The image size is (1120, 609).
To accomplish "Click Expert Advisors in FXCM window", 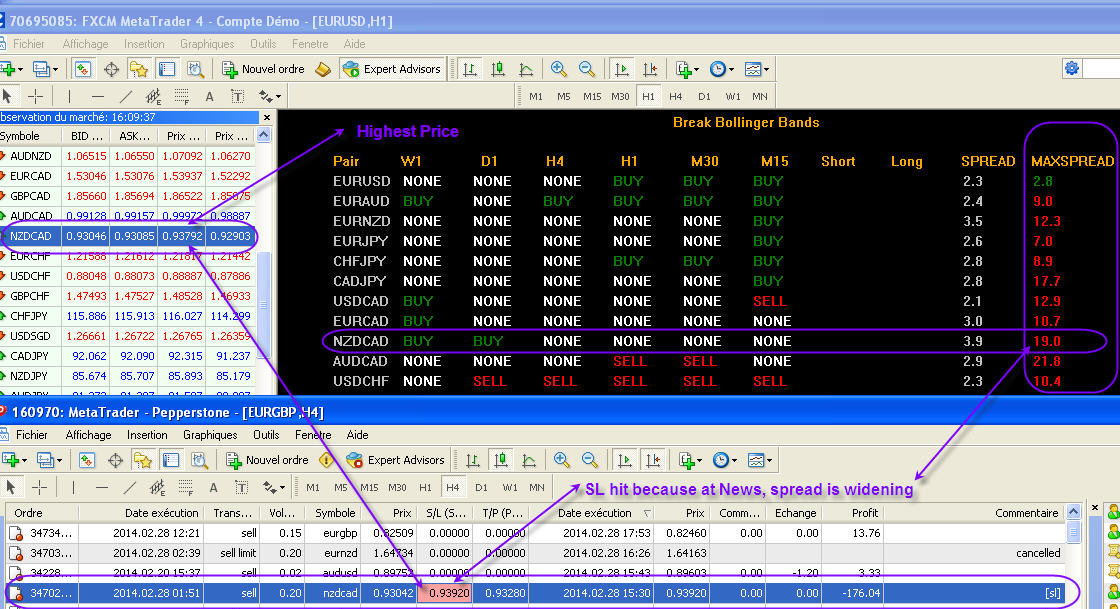I will pyautogui.click(x=392, y=69).
